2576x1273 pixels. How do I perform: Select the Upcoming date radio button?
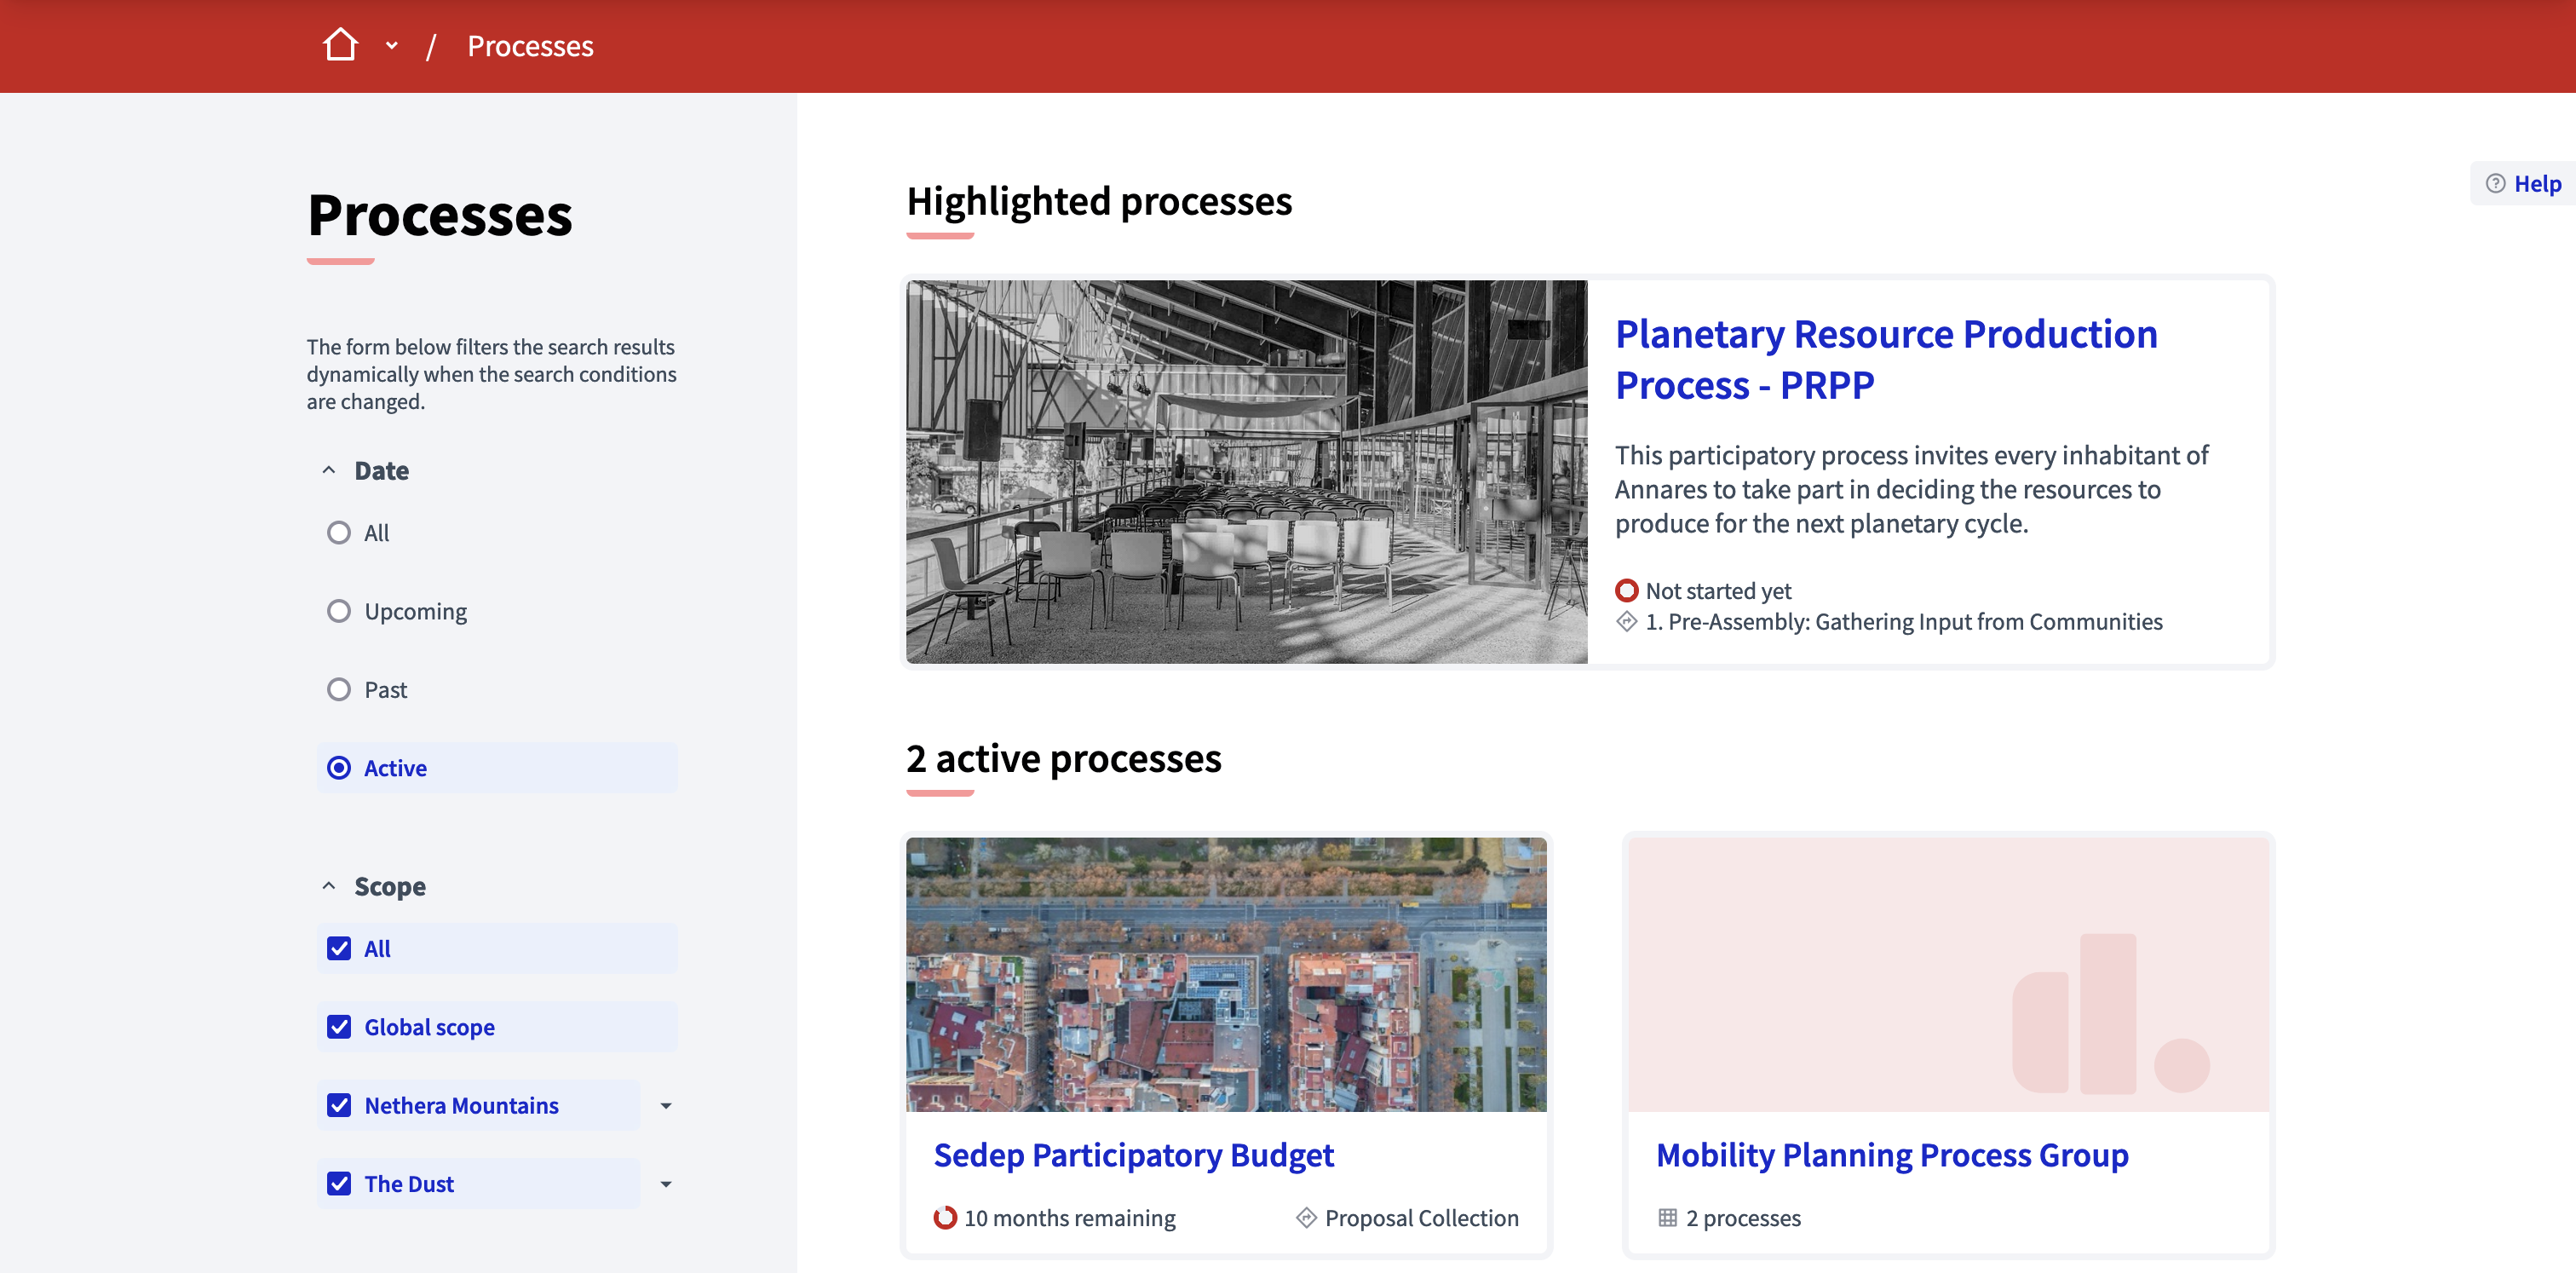tap(339, 611)
